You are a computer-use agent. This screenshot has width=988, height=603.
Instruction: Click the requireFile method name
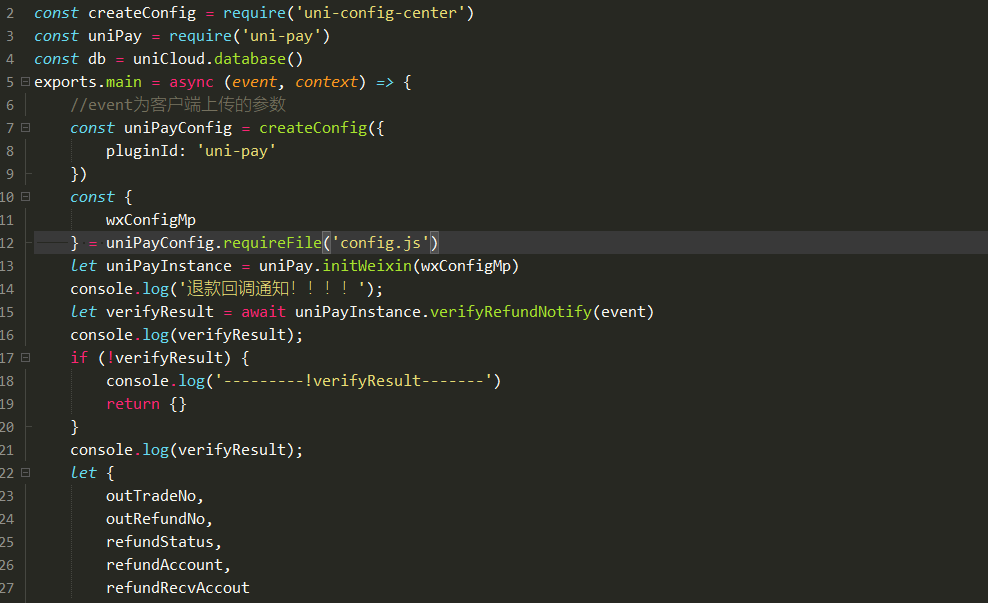tap(272, 243)
